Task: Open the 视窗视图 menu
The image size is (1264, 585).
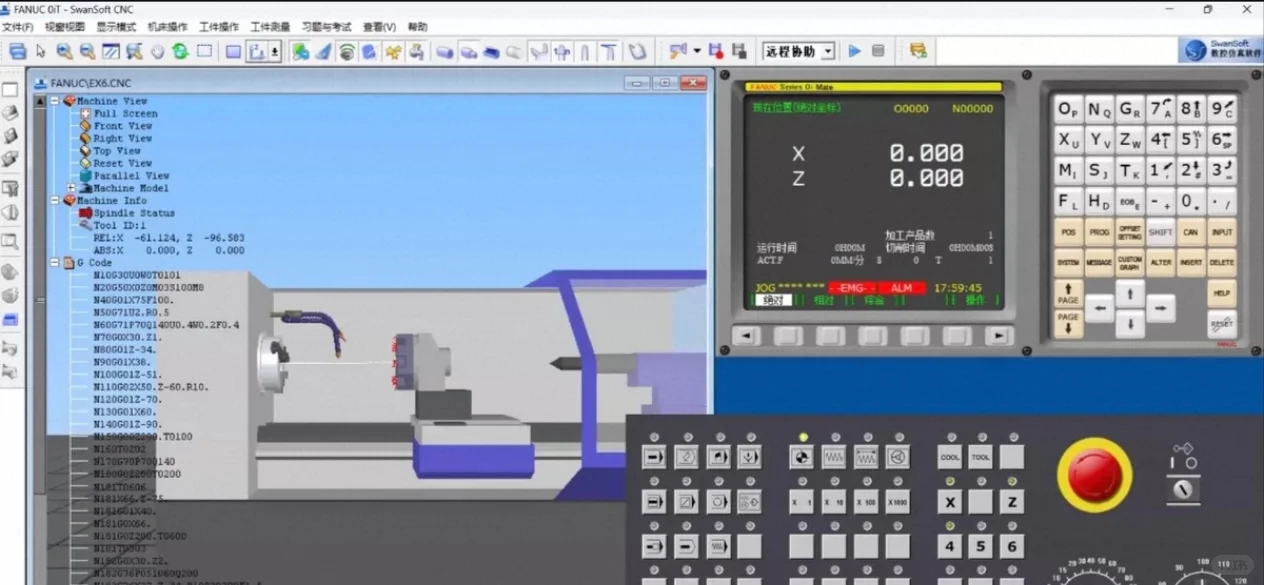Action: [x=65, y=27]
